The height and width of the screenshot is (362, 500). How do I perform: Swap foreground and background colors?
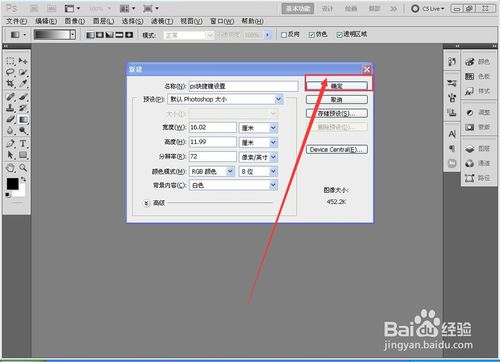23,179
